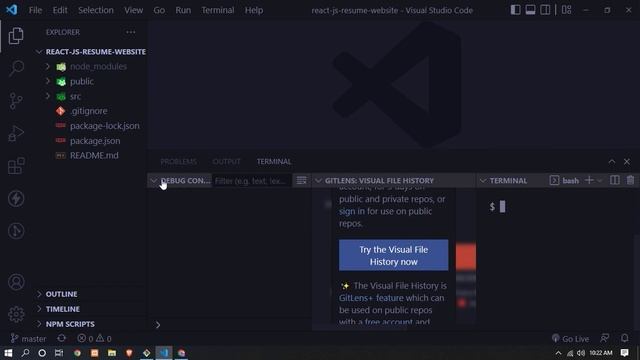Open the Accounts icon in activity bar
The height and width of the screenshot is (360, 640).
tap(16, 282)
